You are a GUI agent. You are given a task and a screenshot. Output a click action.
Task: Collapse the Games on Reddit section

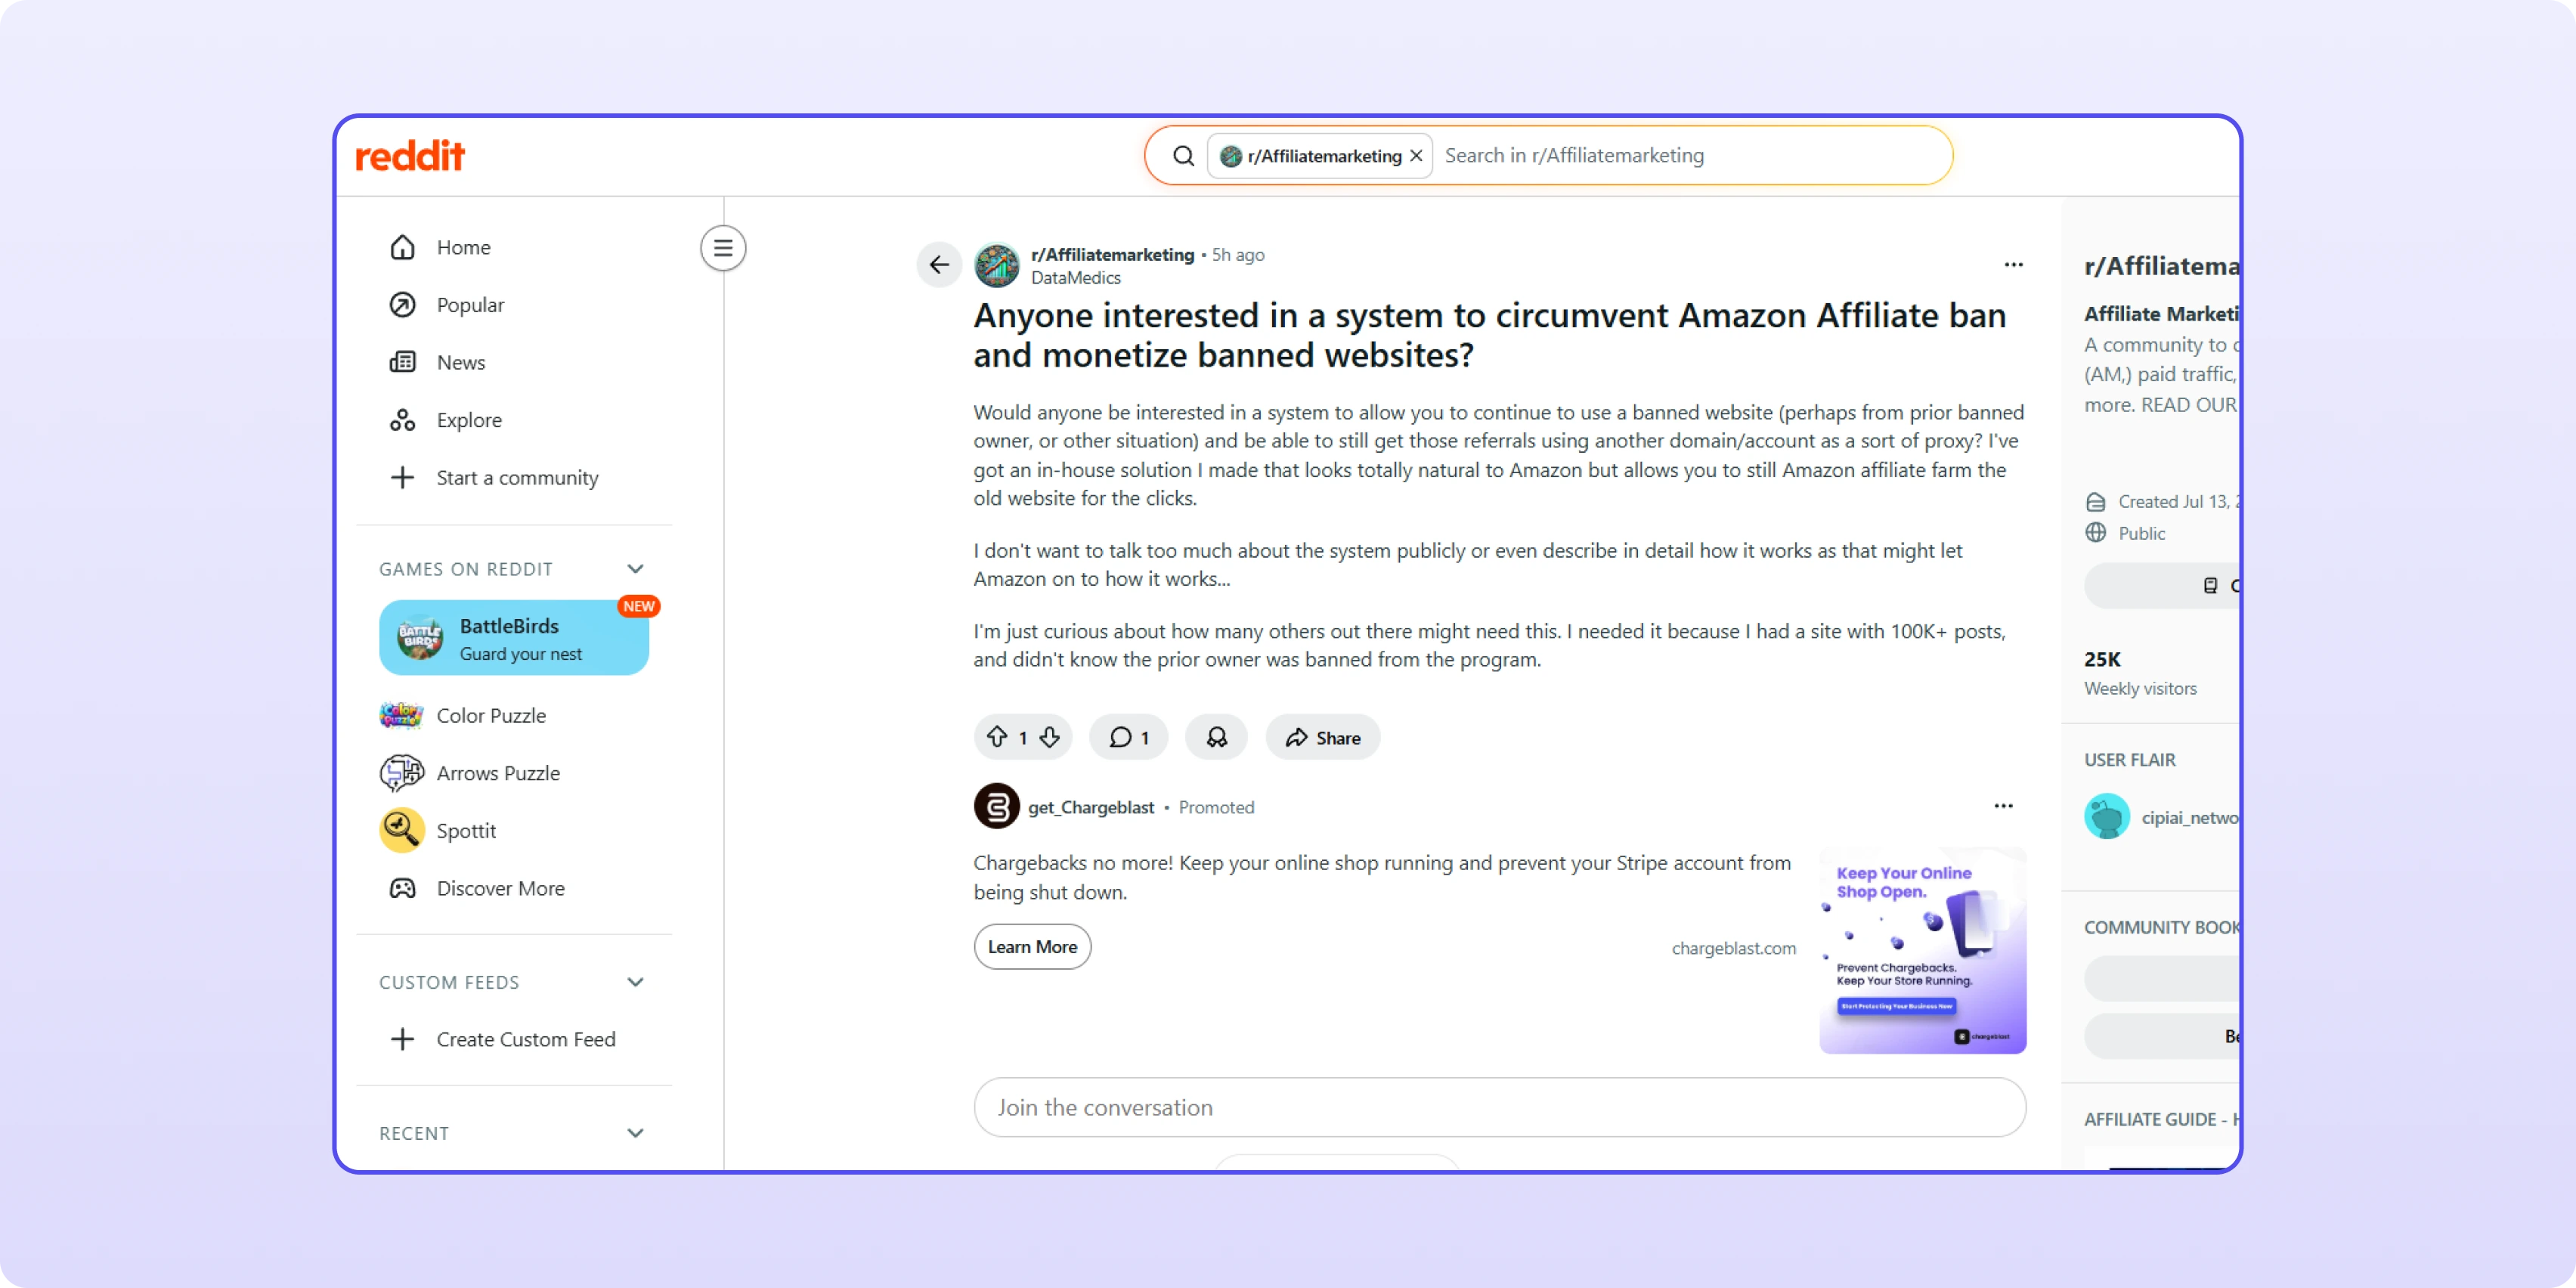(635, 569)
